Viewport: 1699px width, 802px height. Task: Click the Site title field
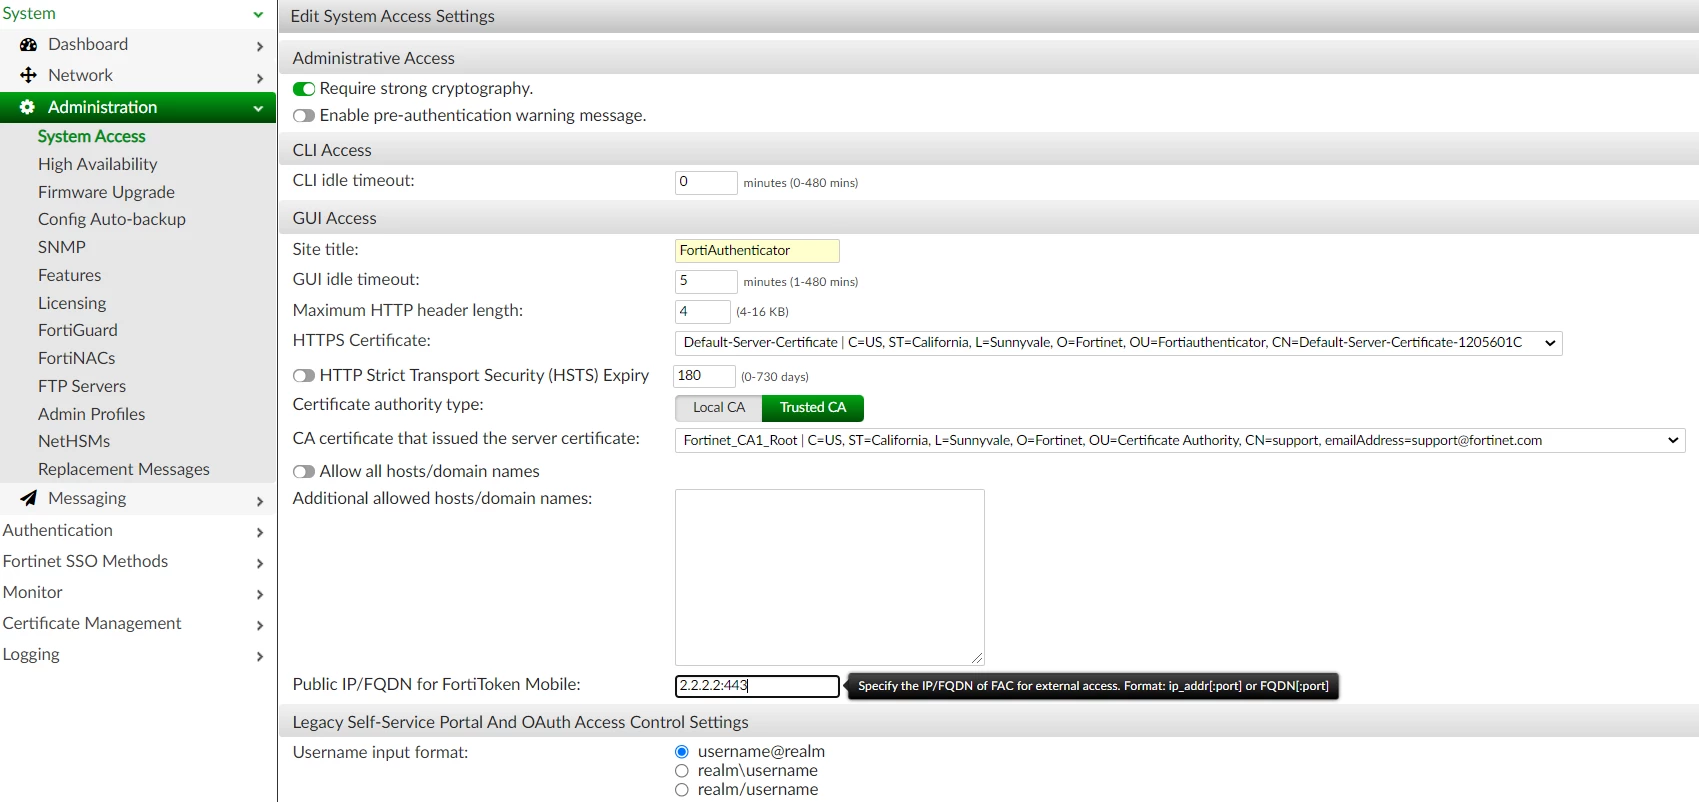(757, 251)
